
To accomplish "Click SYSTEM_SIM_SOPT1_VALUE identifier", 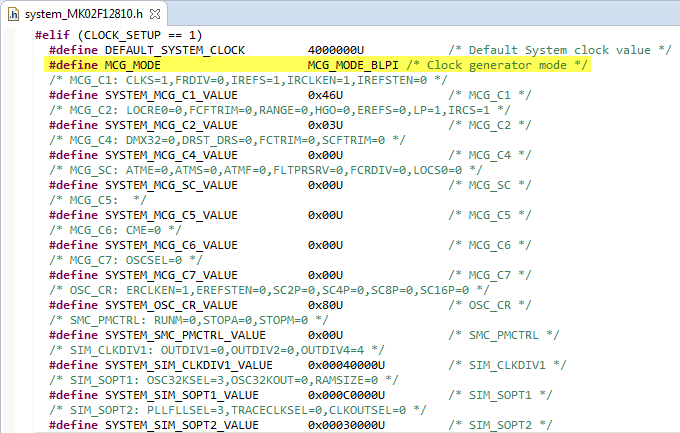I will 182,395.
